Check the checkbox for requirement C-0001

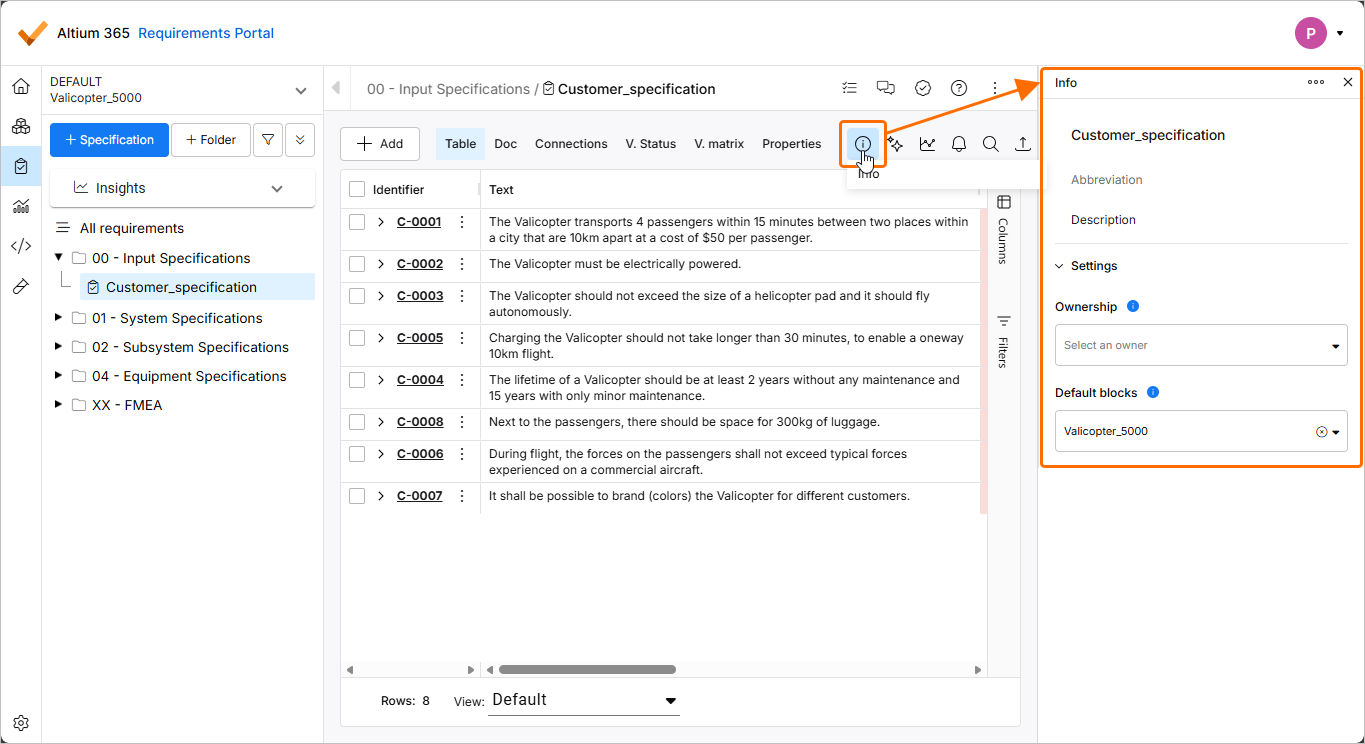(357, 222)
